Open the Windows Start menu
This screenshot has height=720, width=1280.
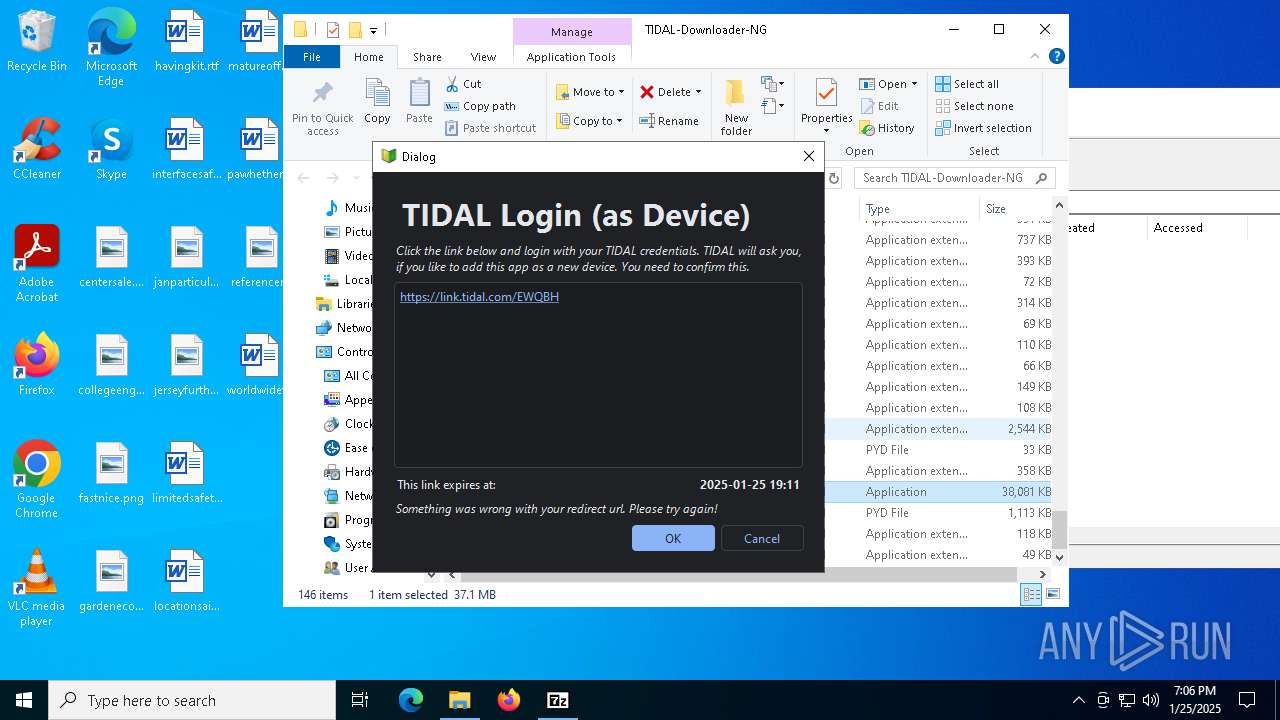pos(24,700)
